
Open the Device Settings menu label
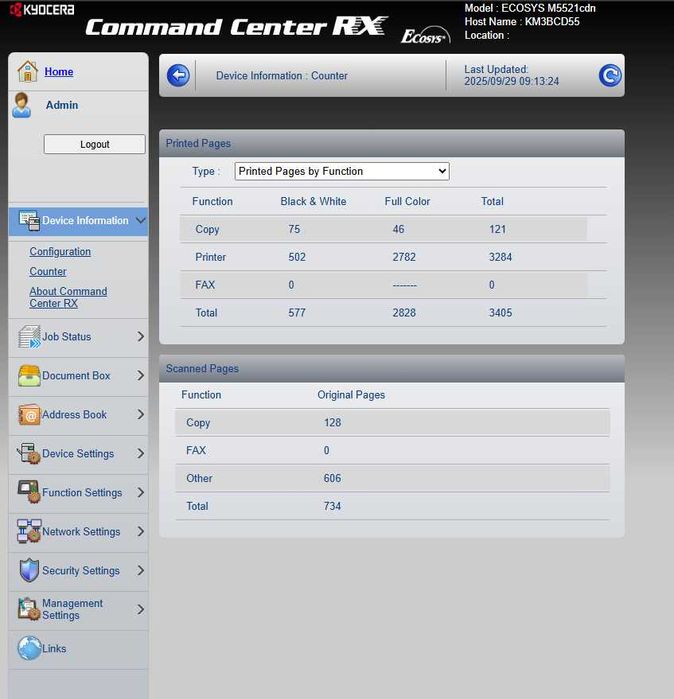click(78, 454)
